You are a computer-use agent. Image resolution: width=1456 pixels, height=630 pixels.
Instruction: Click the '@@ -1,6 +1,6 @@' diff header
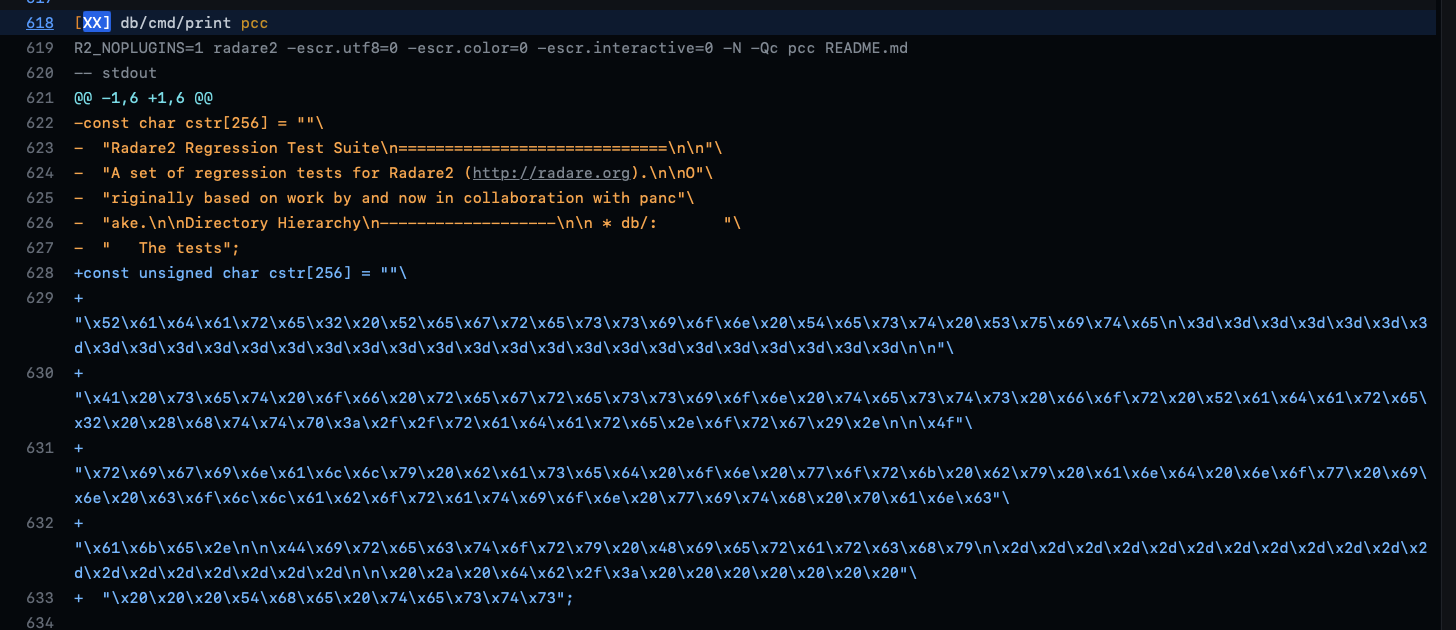pos(143,98)
